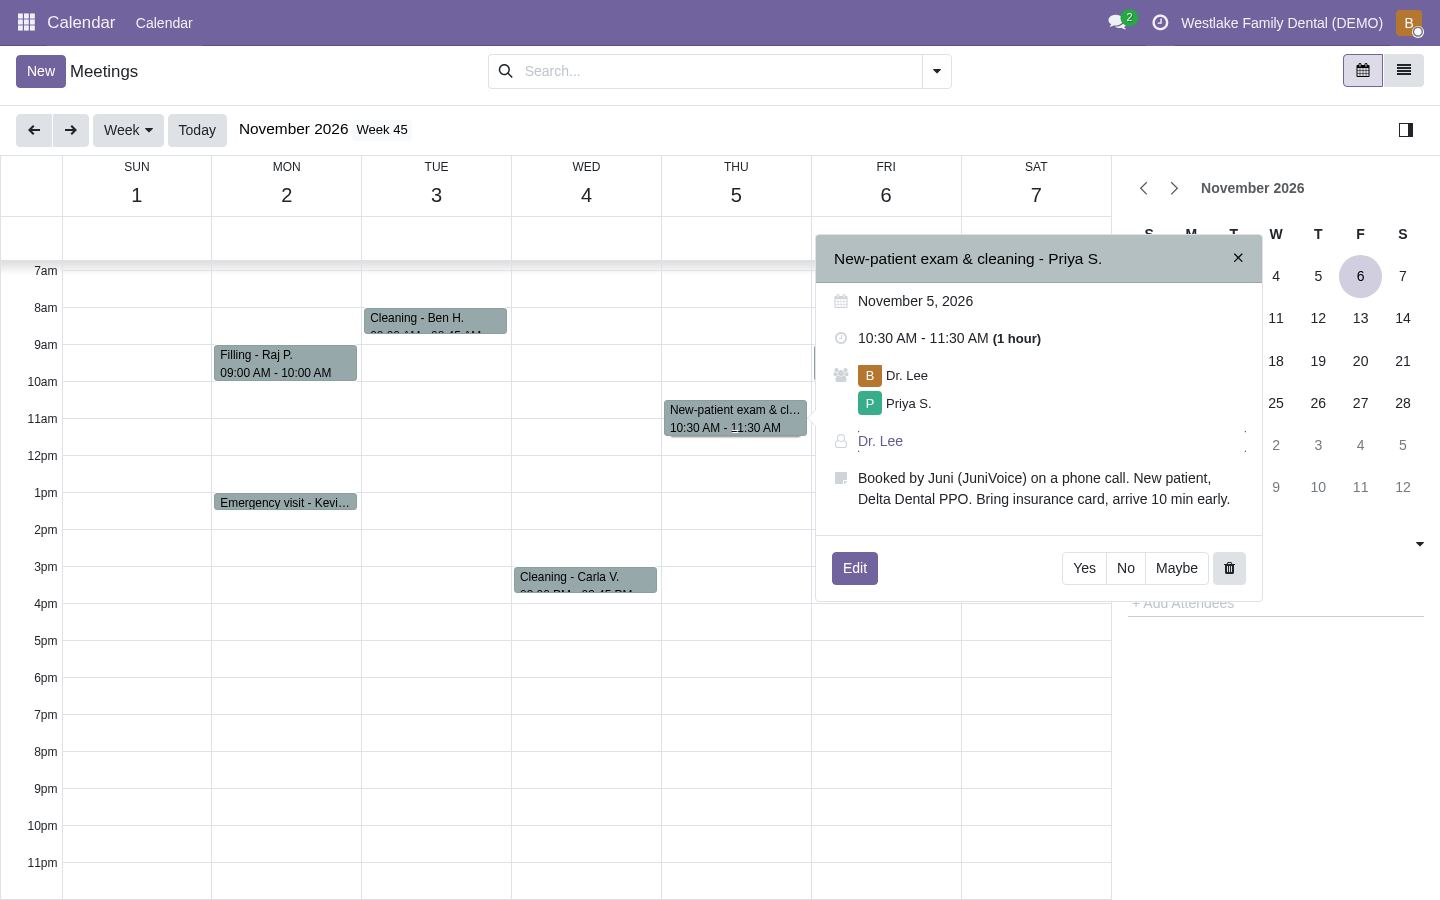This screenshot has height=900, width=1440.
Task: Delete the meeting with trash icon
Action: coord(1229,568)
